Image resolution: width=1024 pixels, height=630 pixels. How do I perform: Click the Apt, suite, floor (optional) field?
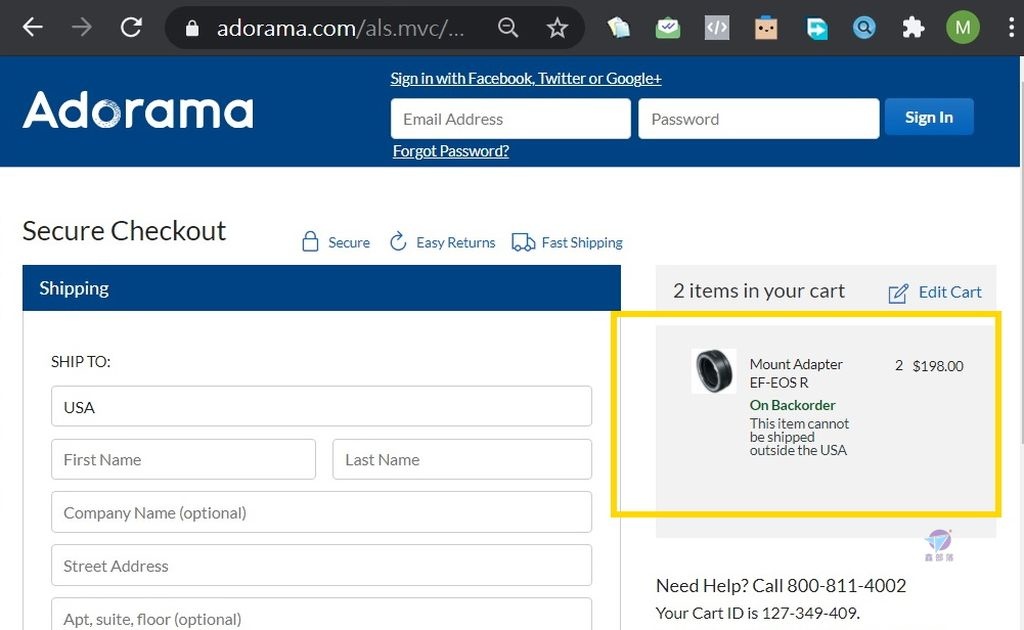click(x=321, y=614)
